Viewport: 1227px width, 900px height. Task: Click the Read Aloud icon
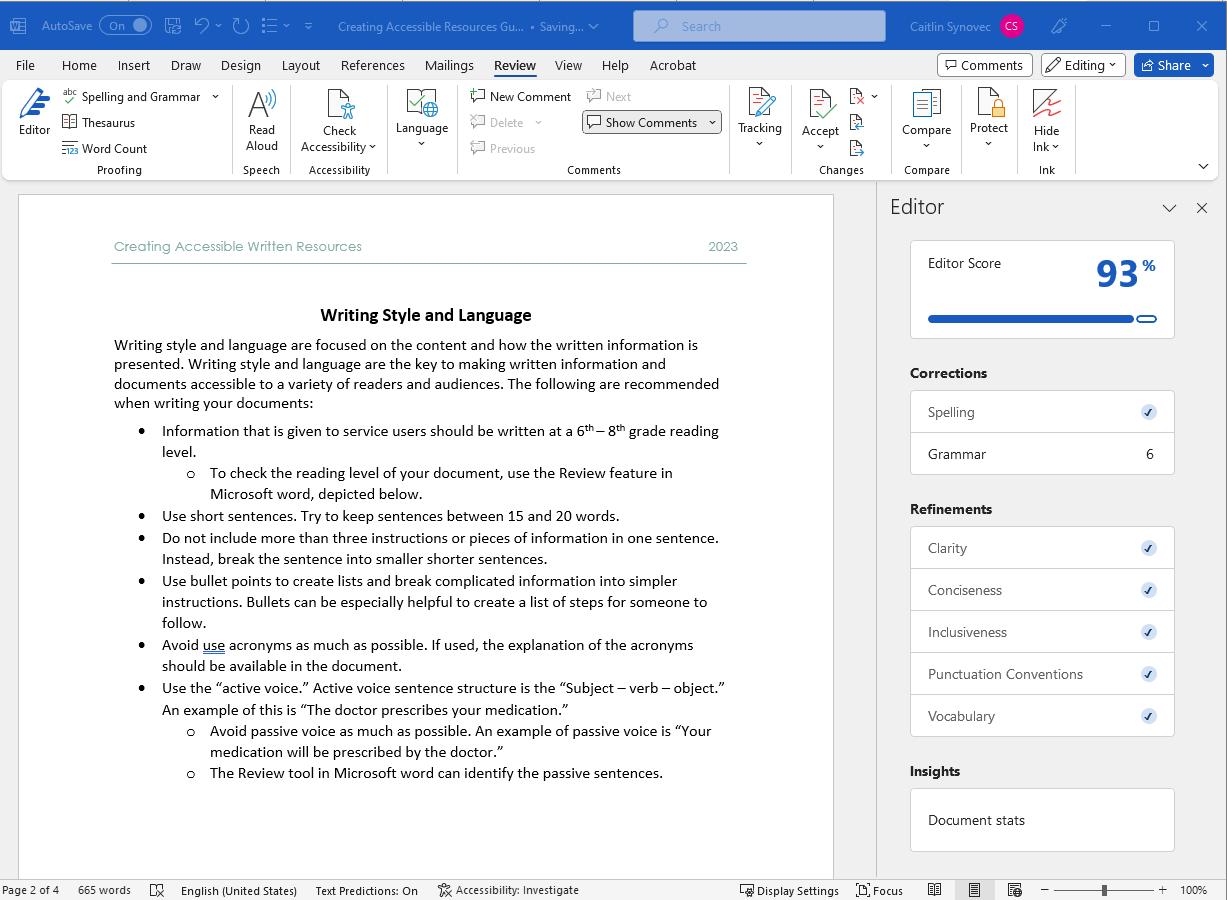(x=261, y=119)
